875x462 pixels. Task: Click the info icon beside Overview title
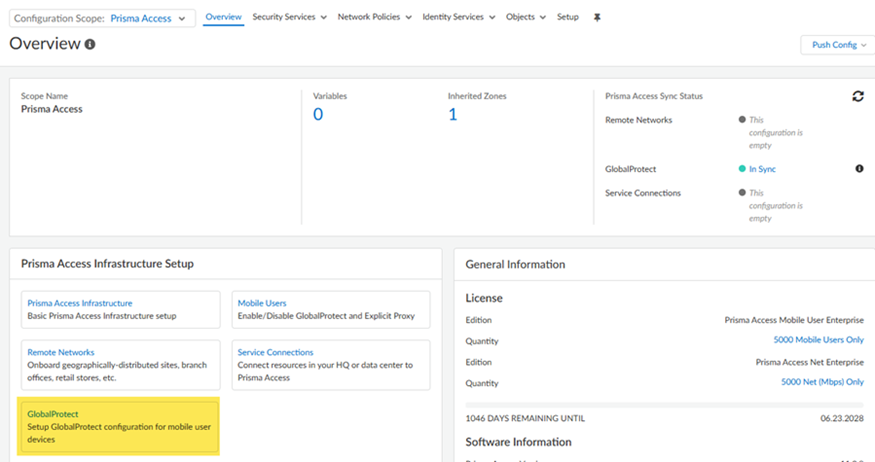pos(90,45)
